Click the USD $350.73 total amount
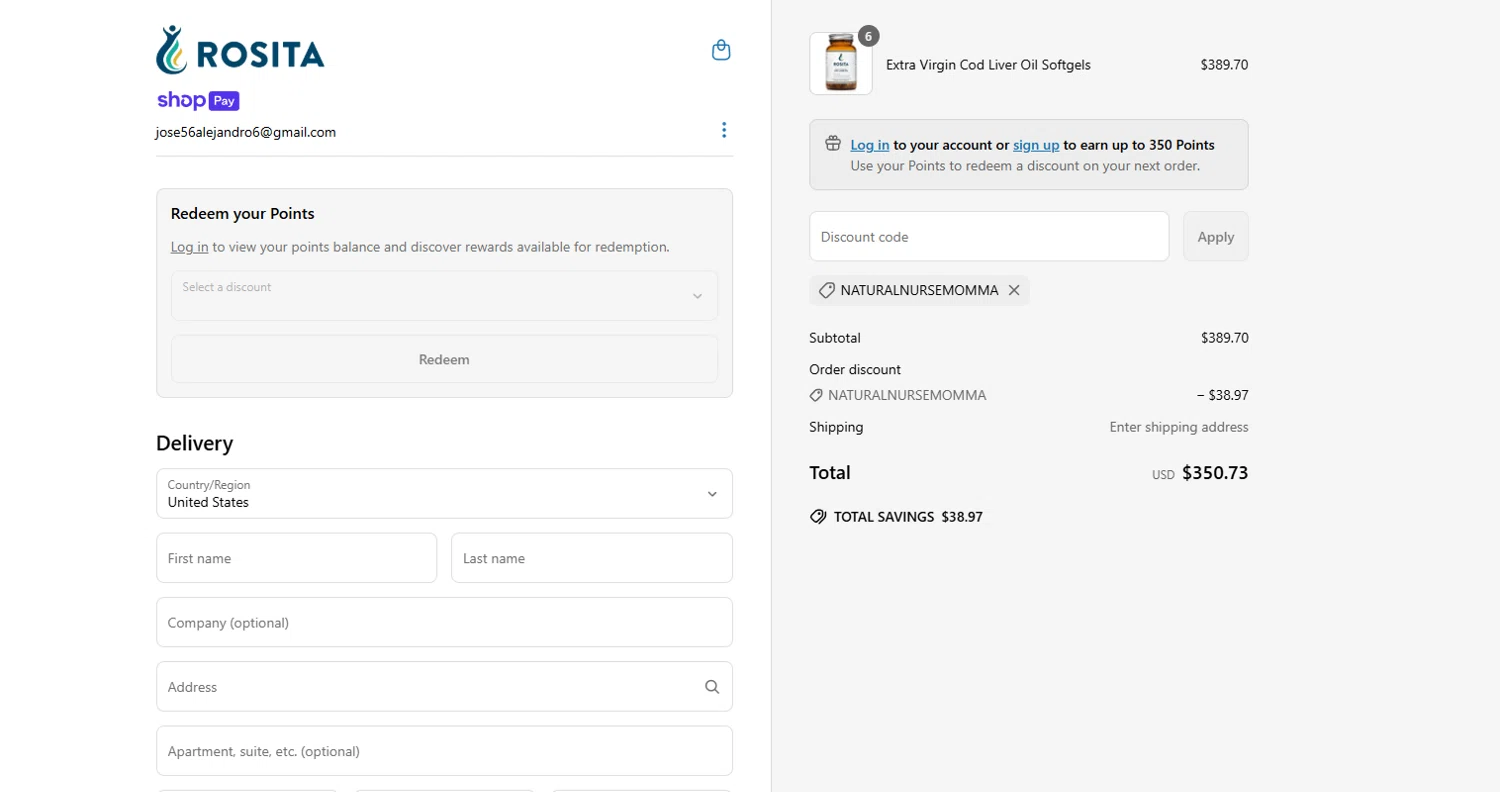This screenshot has height=792, width=1500. tap(1200, 473)
